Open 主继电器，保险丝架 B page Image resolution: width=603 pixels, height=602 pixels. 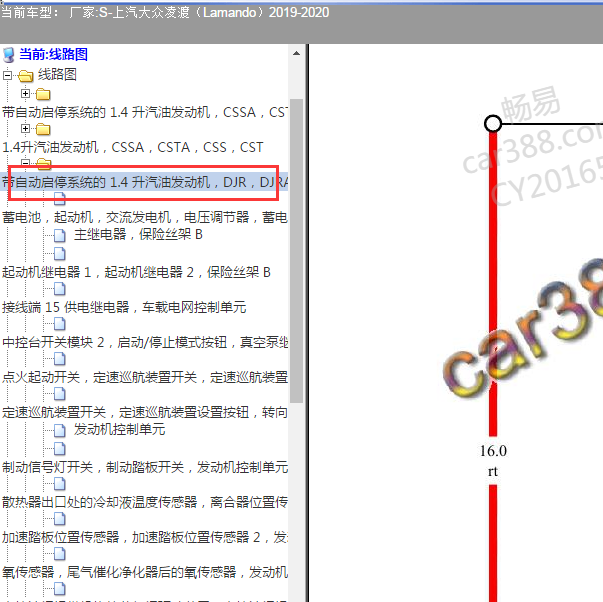tap(138, 234)
